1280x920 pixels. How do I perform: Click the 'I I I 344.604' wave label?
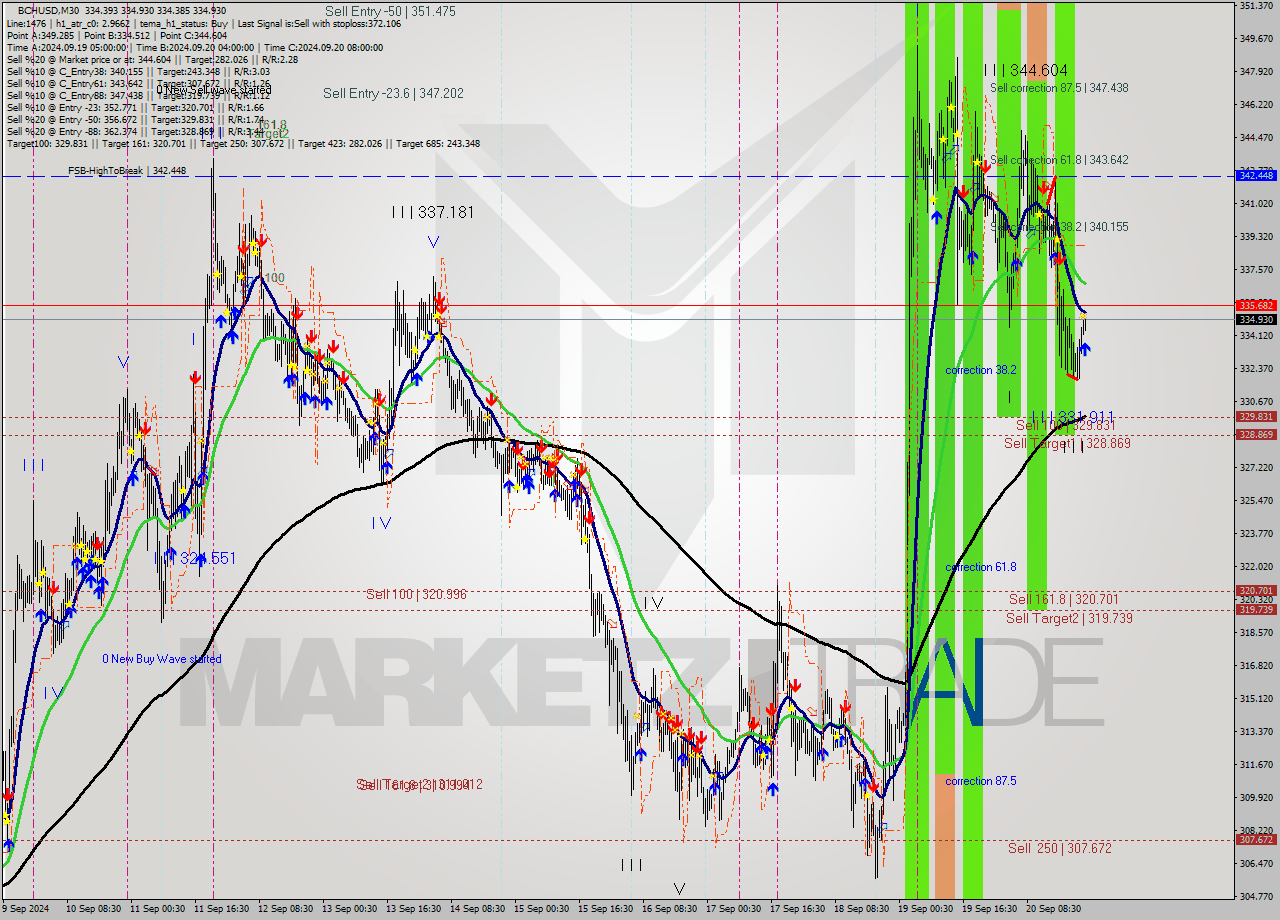(1025, 70)
